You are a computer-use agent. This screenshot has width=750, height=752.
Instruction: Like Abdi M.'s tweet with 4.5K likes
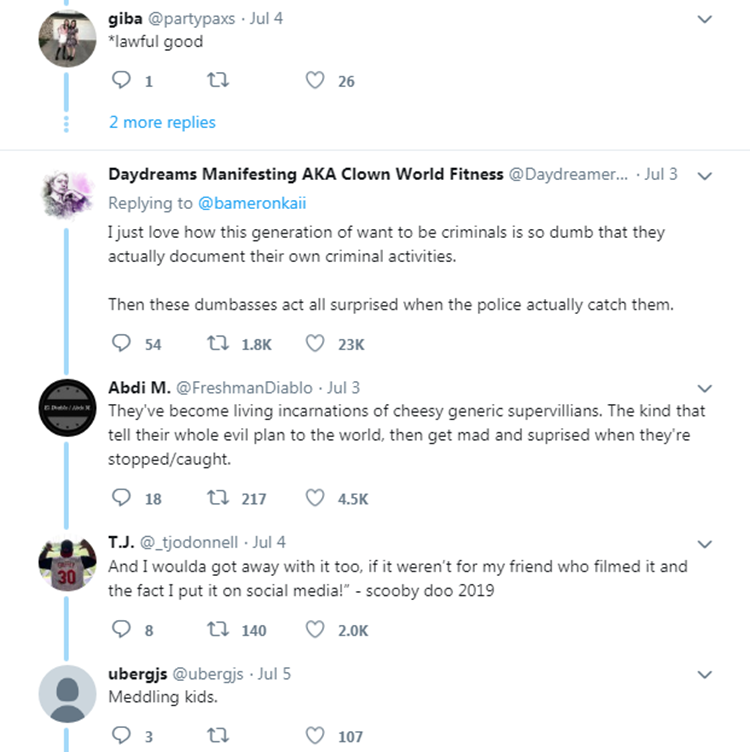tap(315, 498)
